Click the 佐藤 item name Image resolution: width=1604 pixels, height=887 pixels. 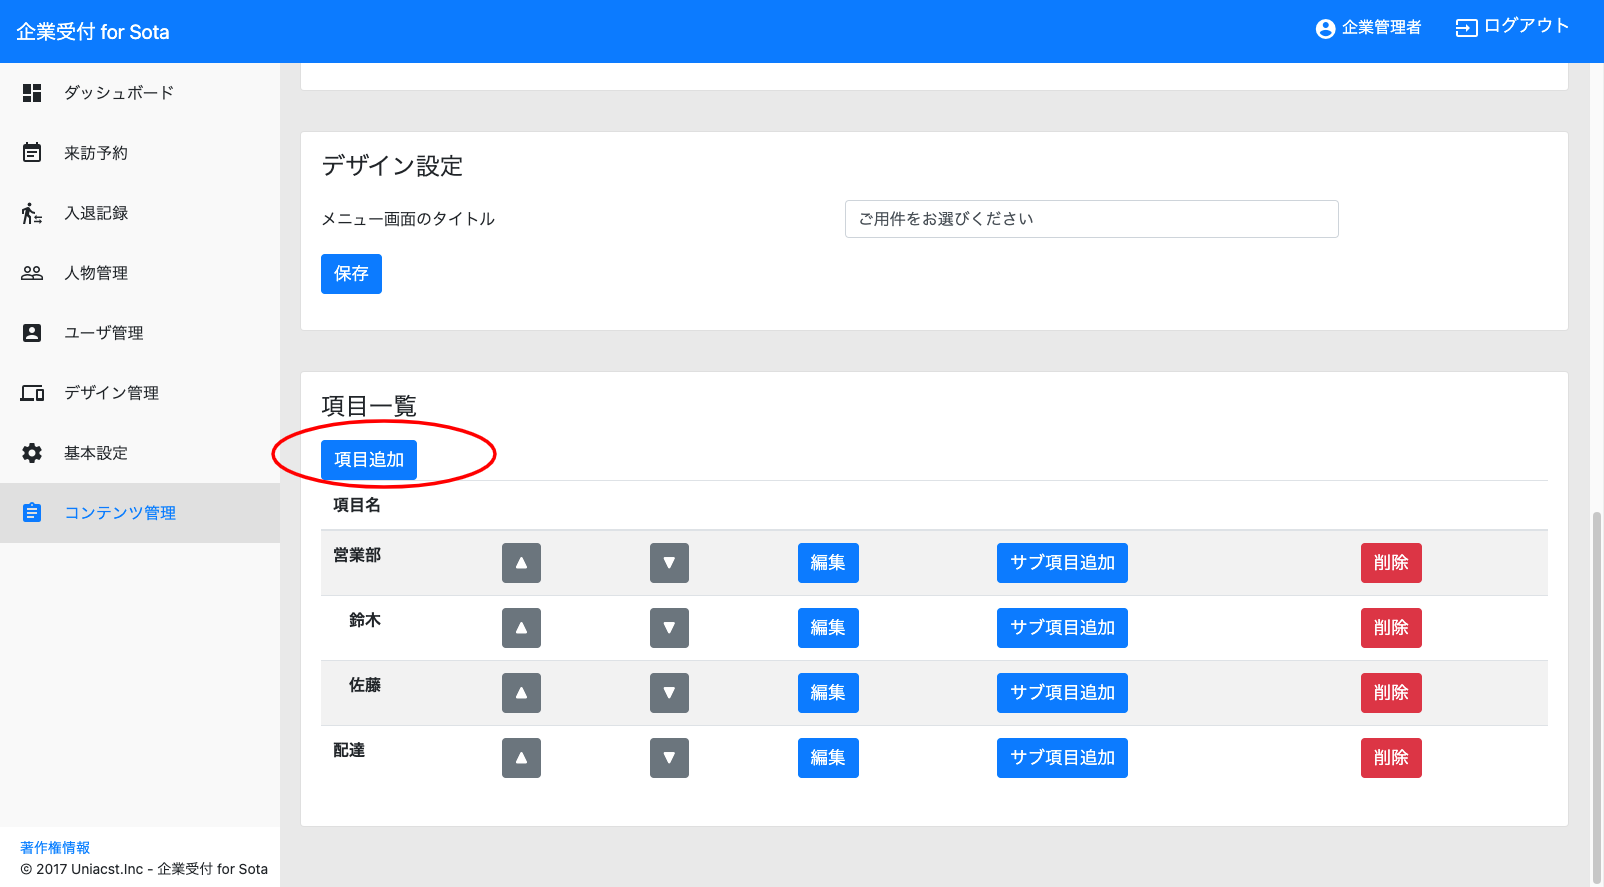click(365, 685)
